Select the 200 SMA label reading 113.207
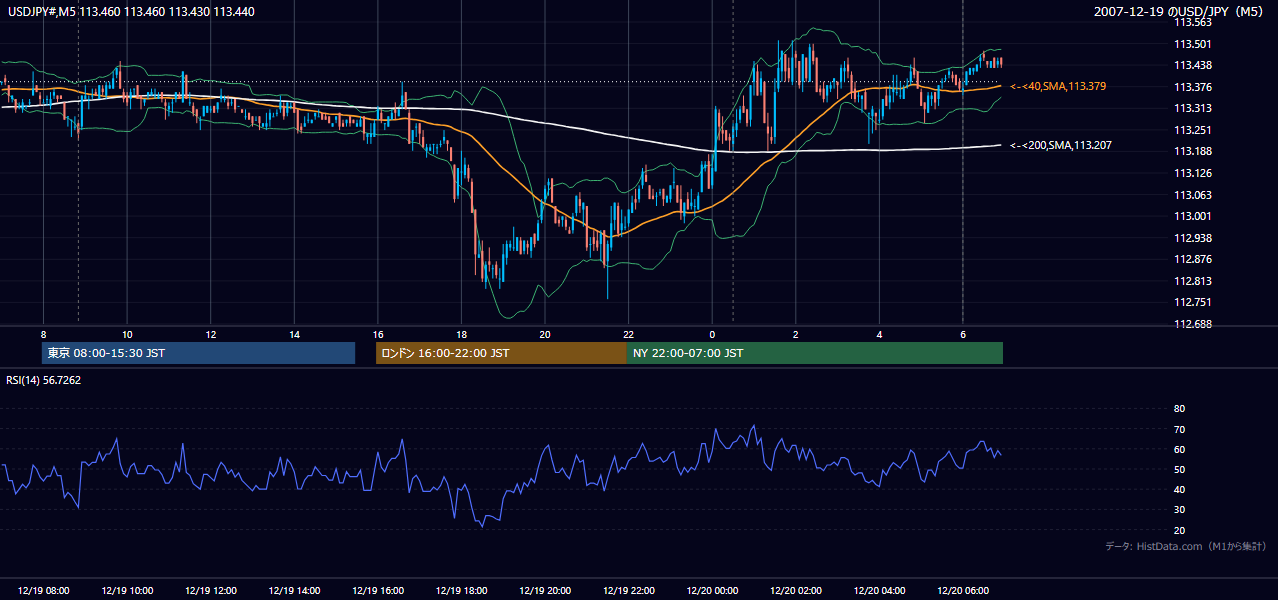 point(1061,146)
